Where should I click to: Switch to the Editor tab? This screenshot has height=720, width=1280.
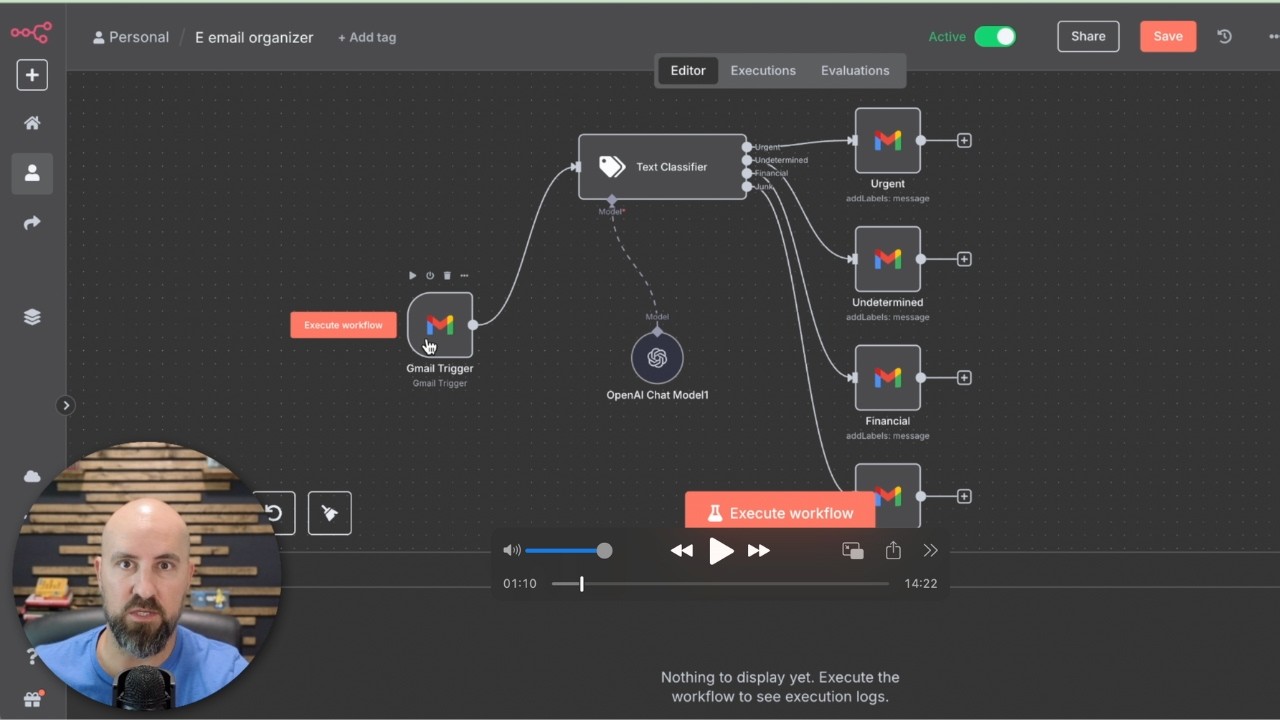(x=688, y=71)
